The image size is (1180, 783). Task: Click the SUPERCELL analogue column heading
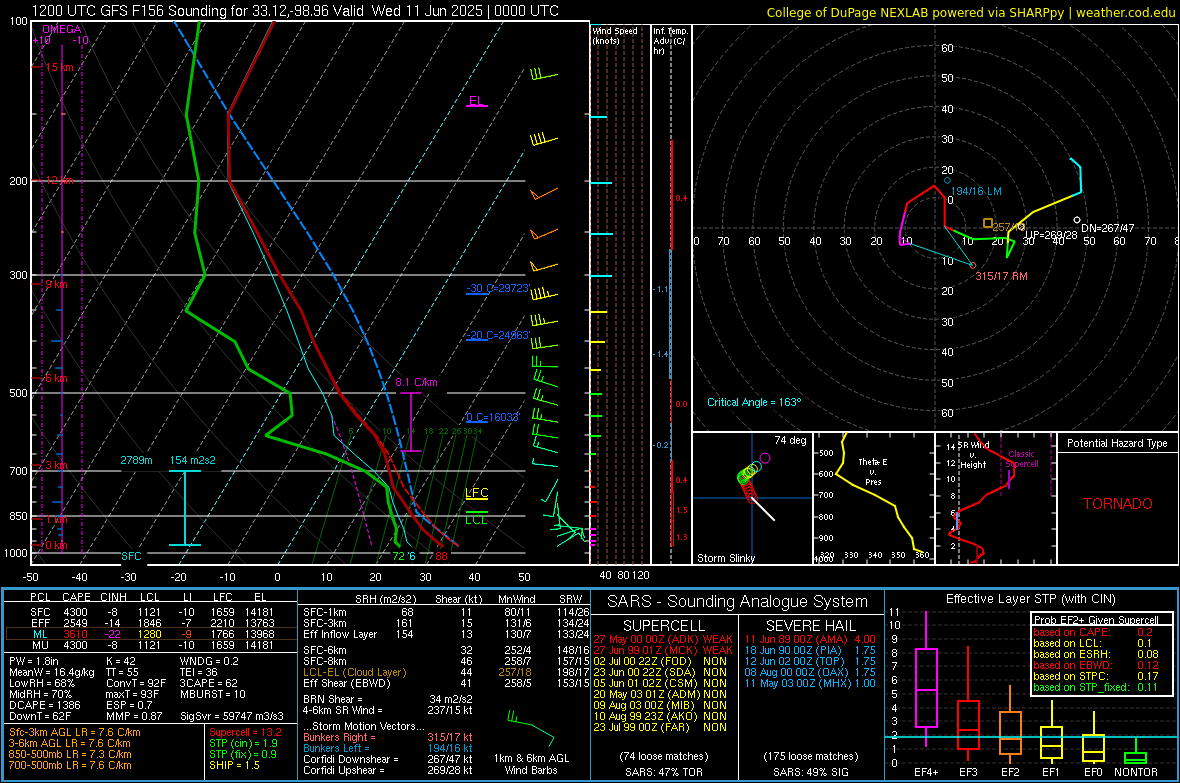[x=664, y=626]
